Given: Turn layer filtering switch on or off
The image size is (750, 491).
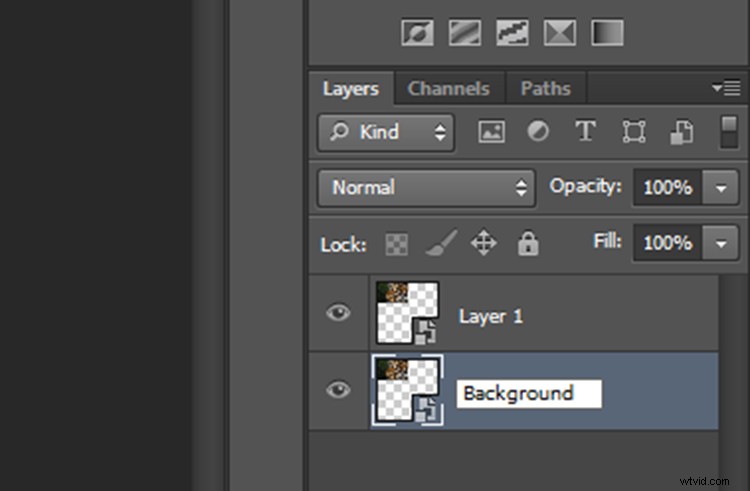Looking at the screenshot, I should point(728,132).
